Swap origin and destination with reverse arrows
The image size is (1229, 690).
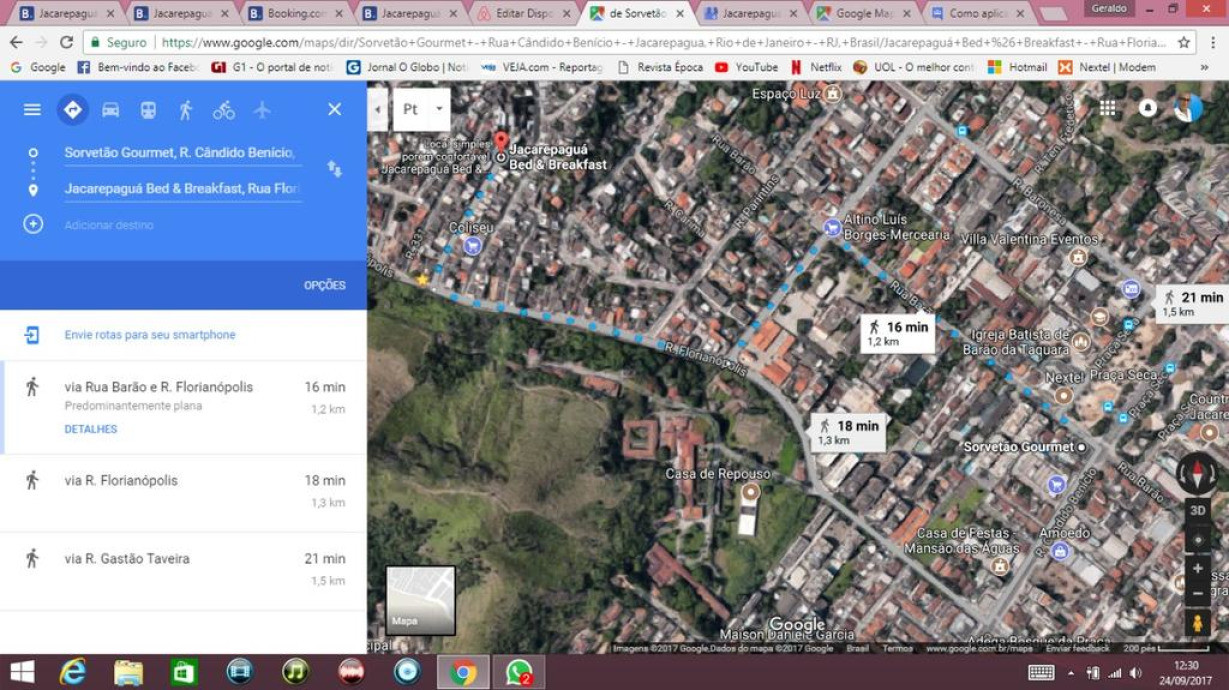pos(334,169)
